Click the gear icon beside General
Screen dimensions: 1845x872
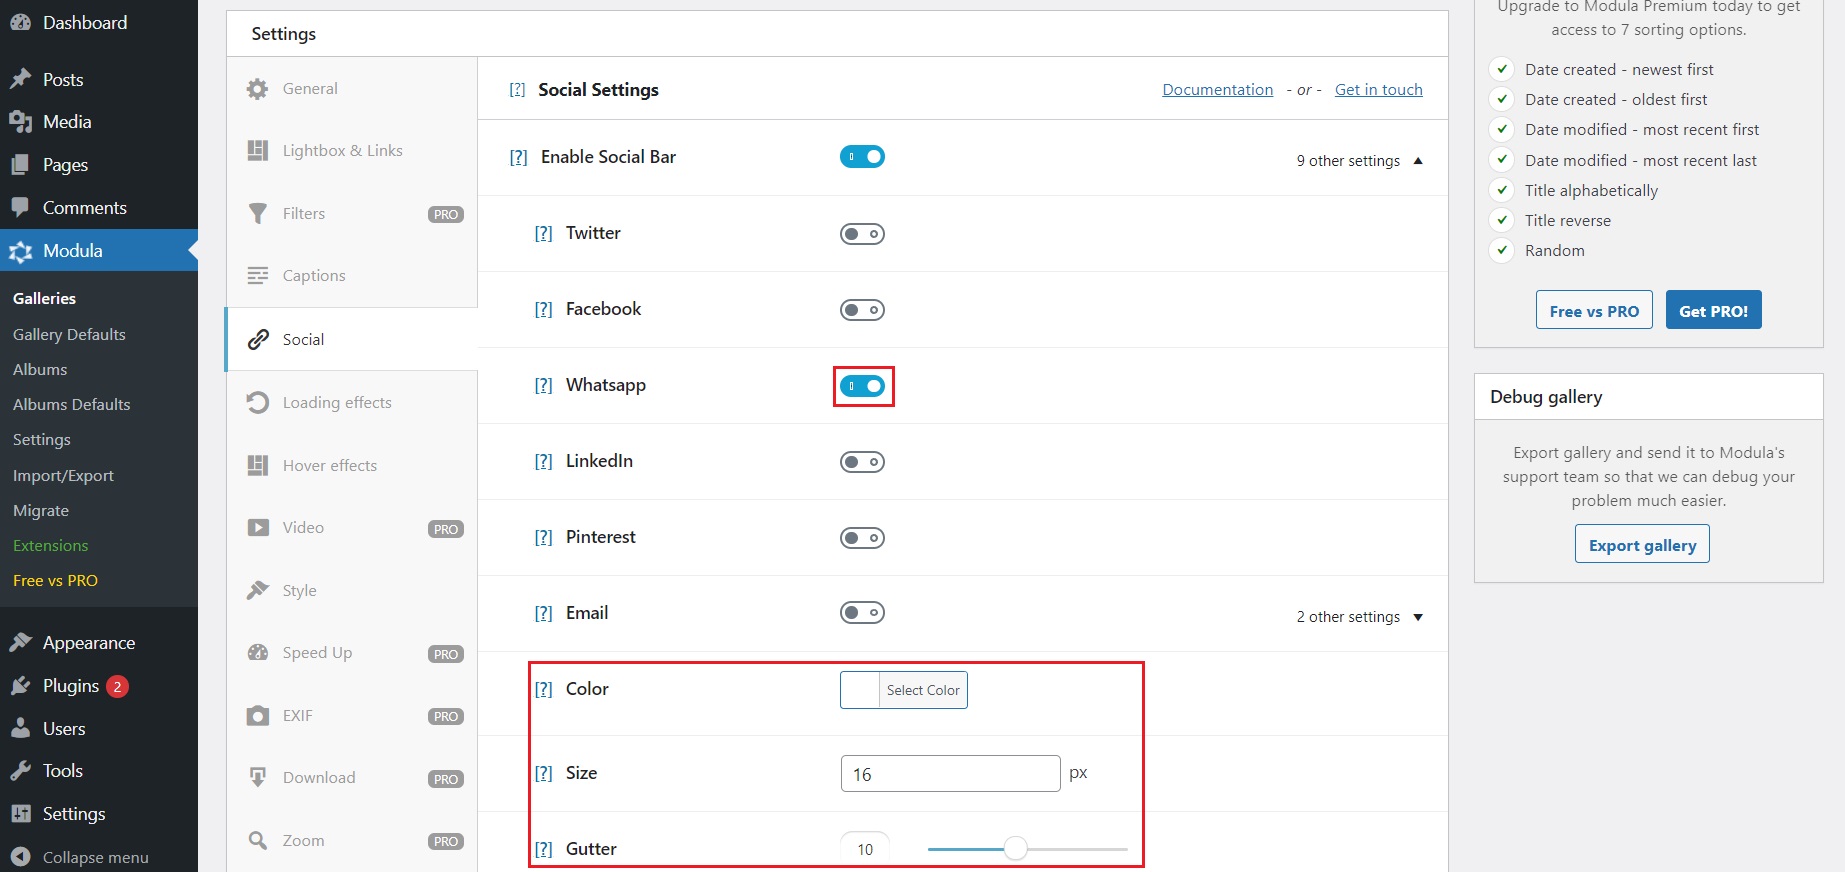point(257,89)
